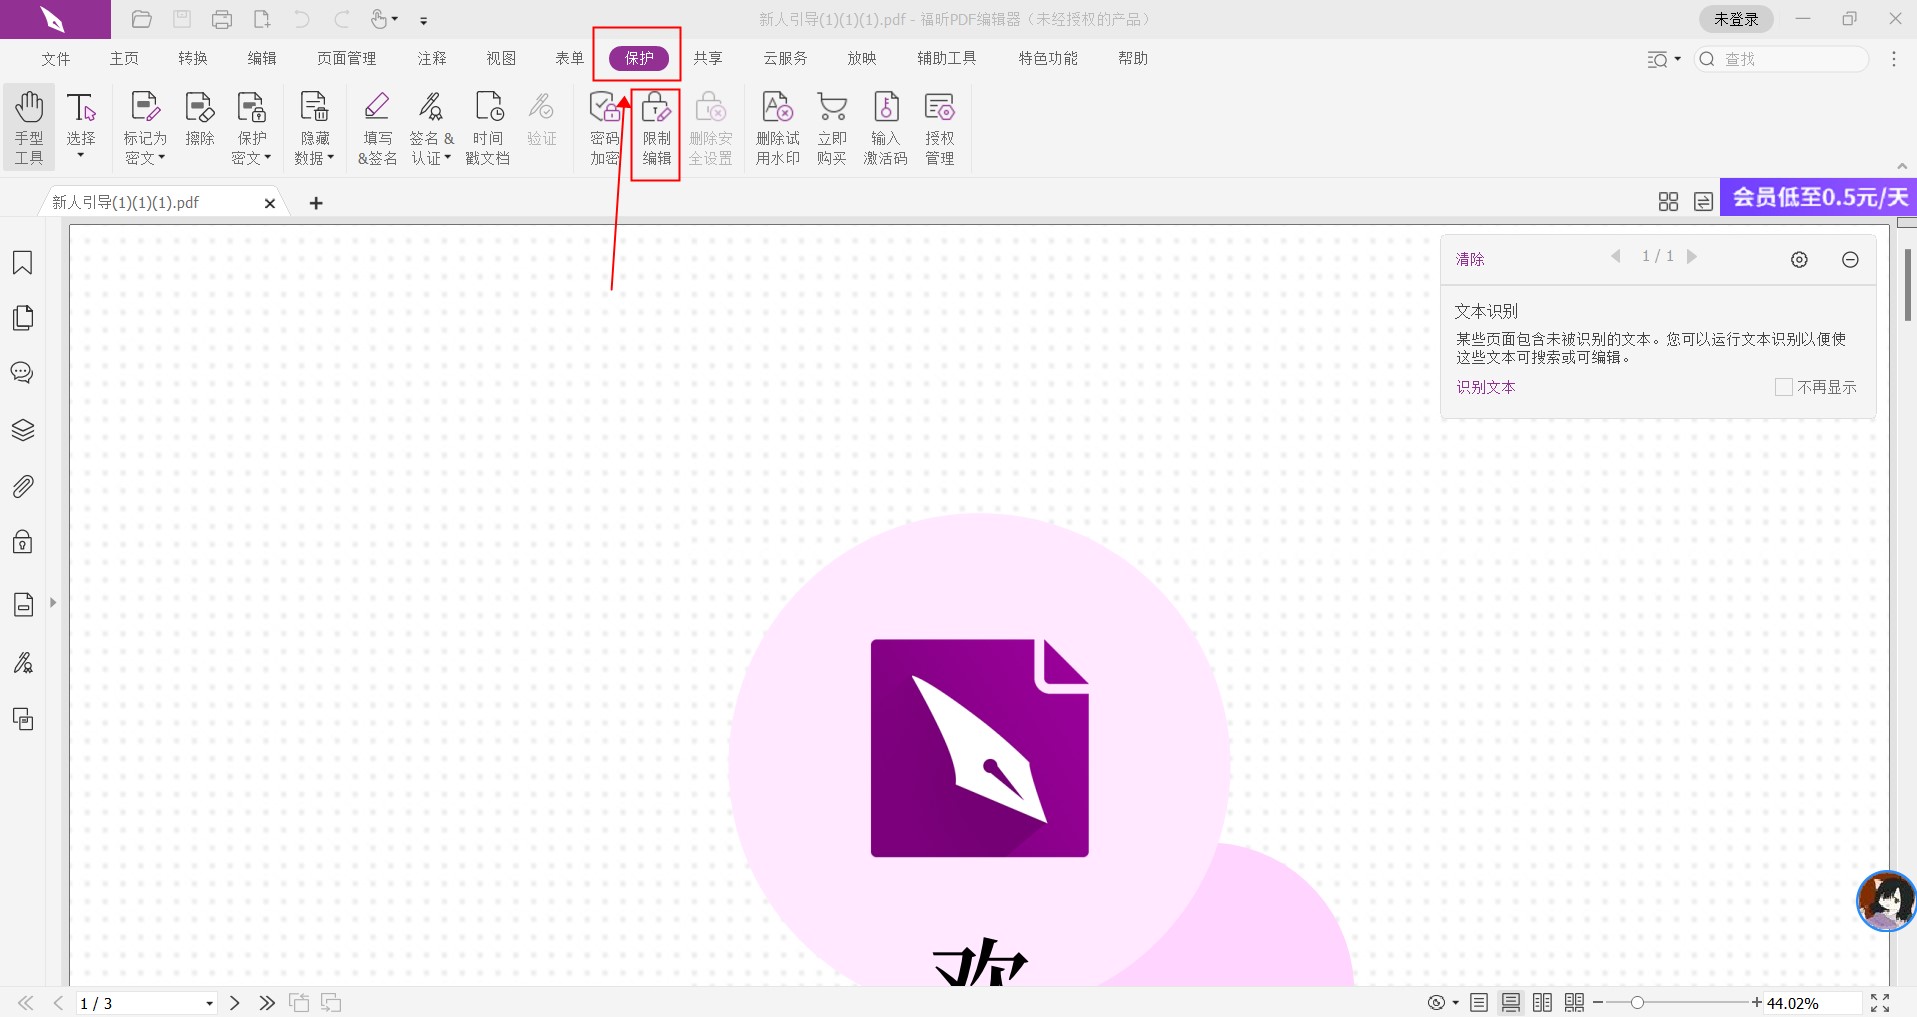
Task: Switch to facing pages view mode
Action: coord(1542,1003)
